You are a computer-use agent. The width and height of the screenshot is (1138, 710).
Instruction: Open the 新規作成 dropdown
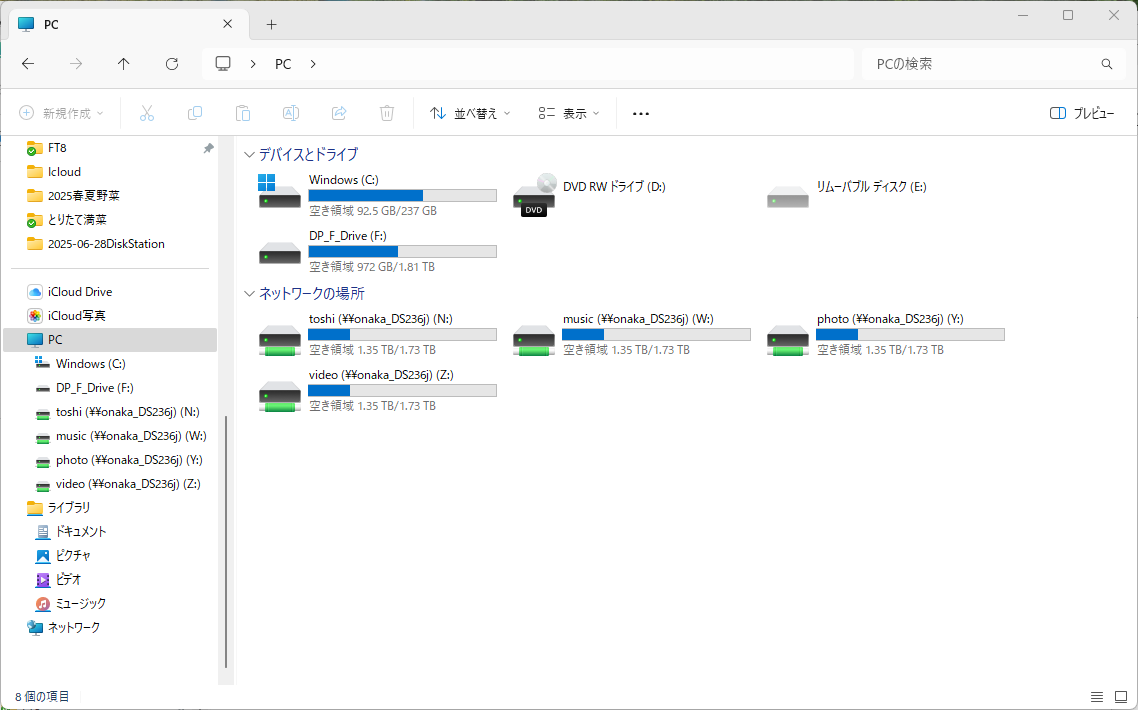point(61,113)
